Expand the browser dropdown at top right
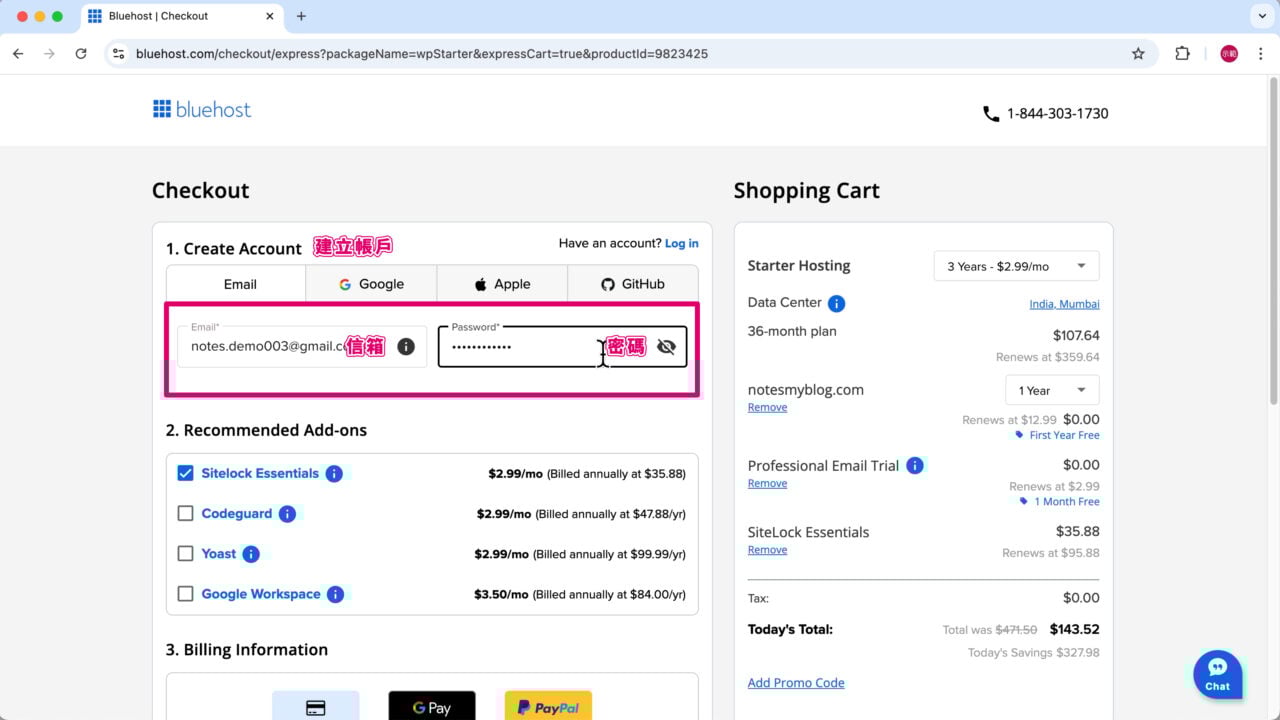This screenshot has width=1280, height=720. coord(1262,16)
